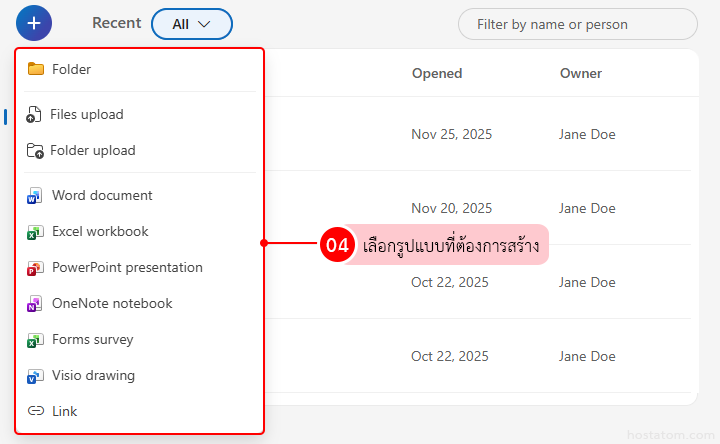
Task: Choose Folder from the create menu
Action: [140, 69]
